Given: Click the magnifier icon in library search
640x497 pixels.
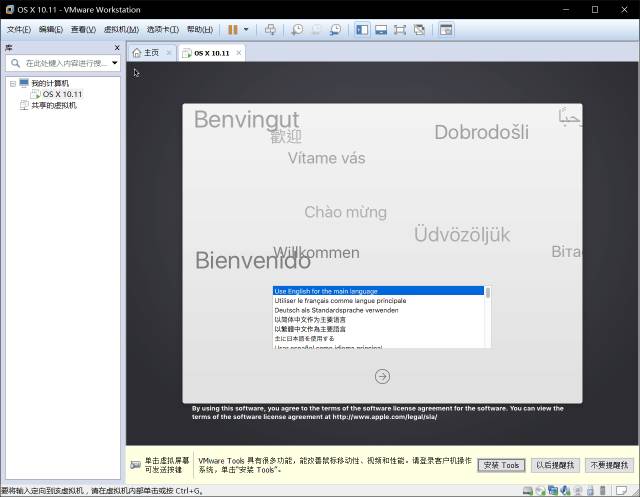Looking at the screenshot, I should click(16, 63).
